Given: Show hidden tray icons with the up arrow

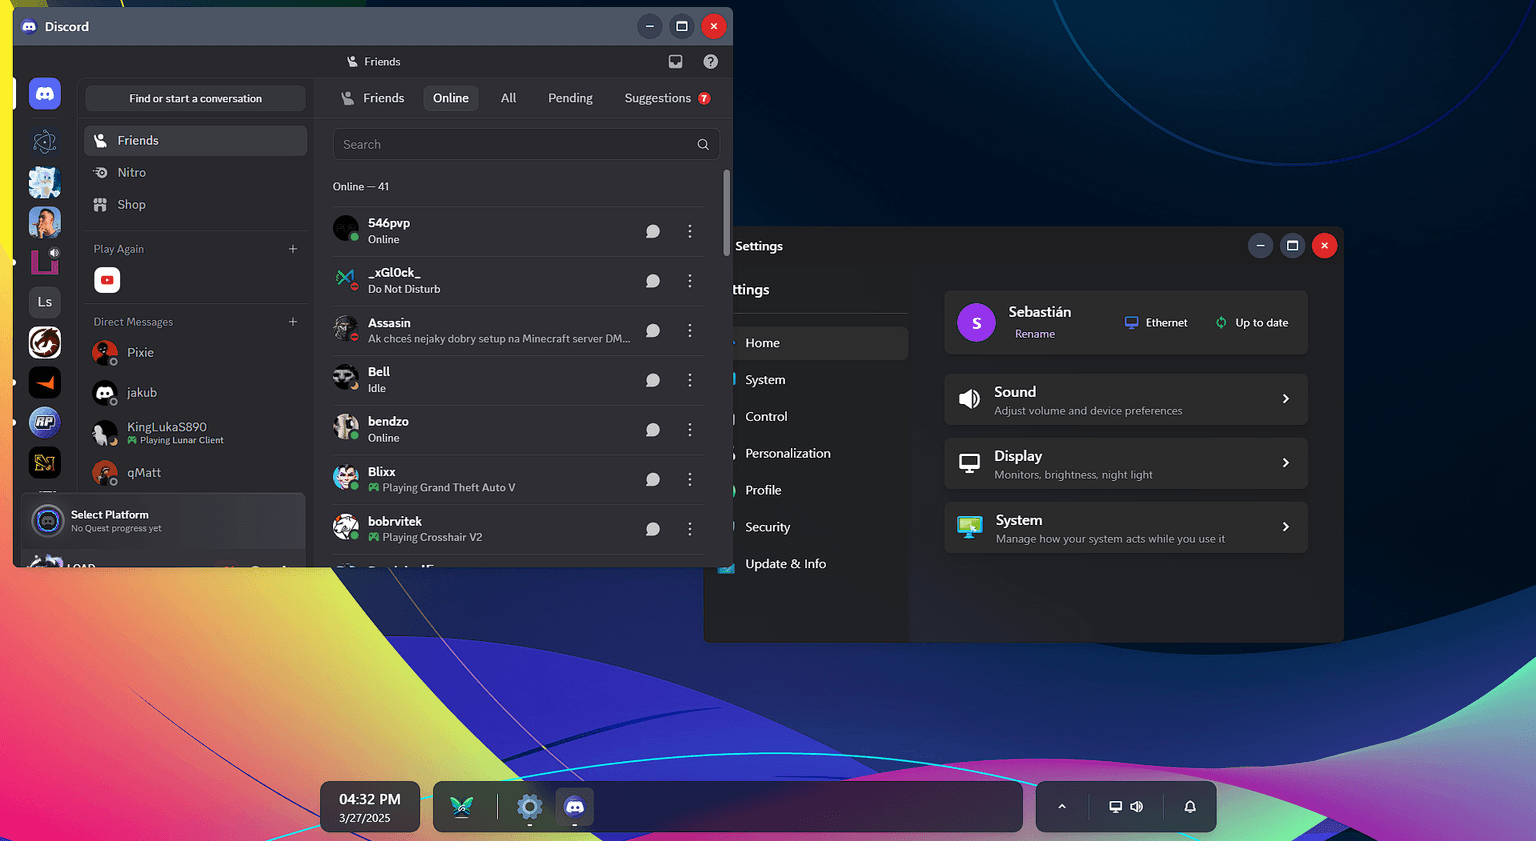Looking at the screenshot, I should [x=1062, y=807].
